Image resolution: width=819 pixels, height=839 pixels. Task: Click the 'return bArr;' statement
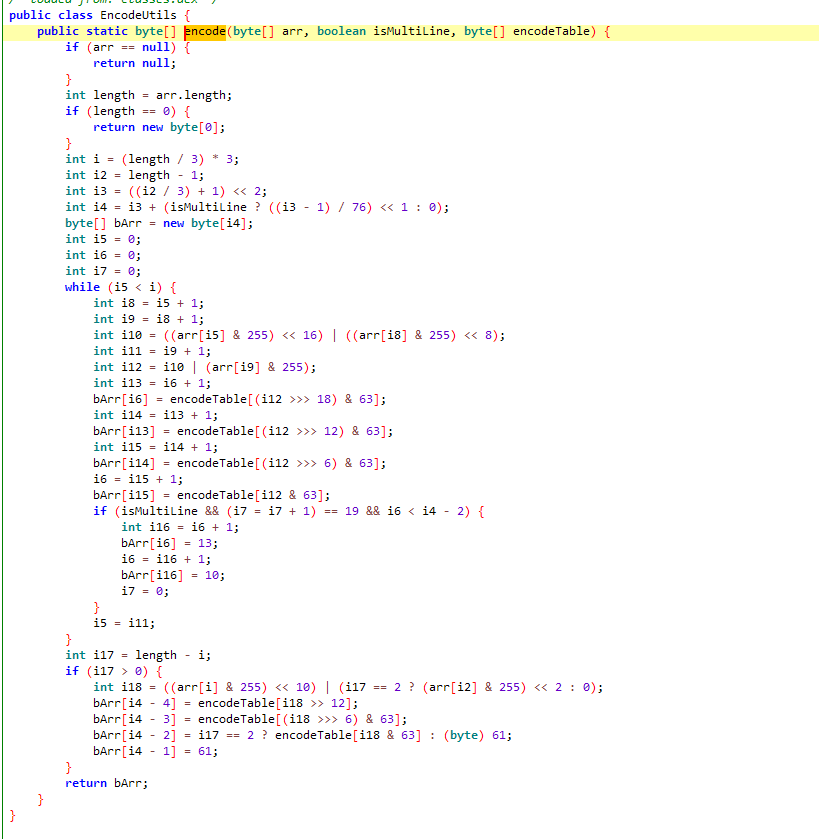(x=106, y=783)
